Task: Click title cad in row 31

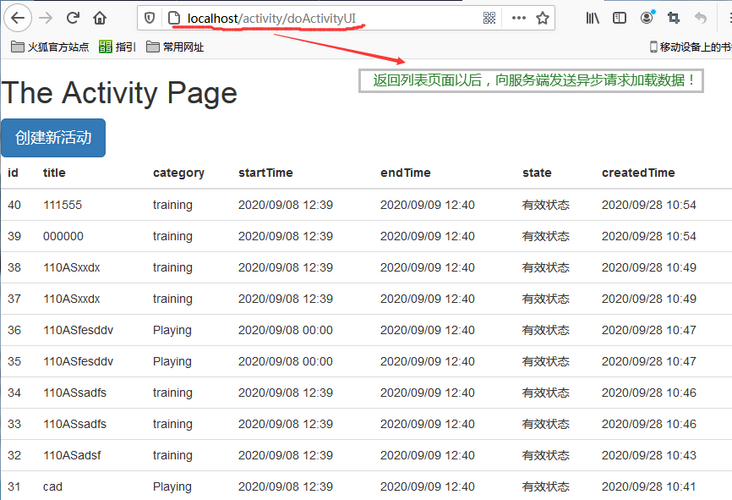Action: (53, 487)
